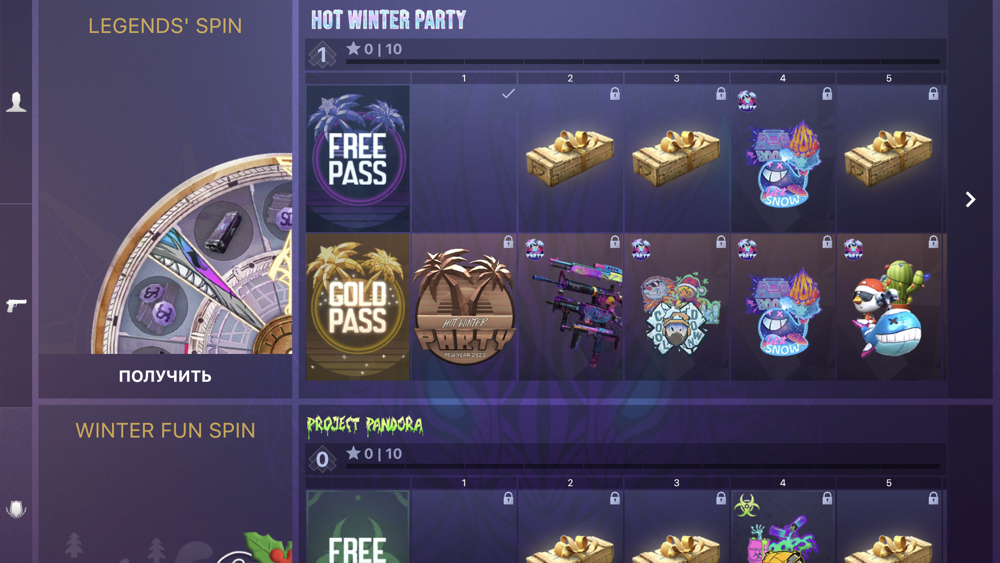Open the pistol weapons icon in sidebar
The height and width of the screenshot is (563, 1000).
click(16, 305)
